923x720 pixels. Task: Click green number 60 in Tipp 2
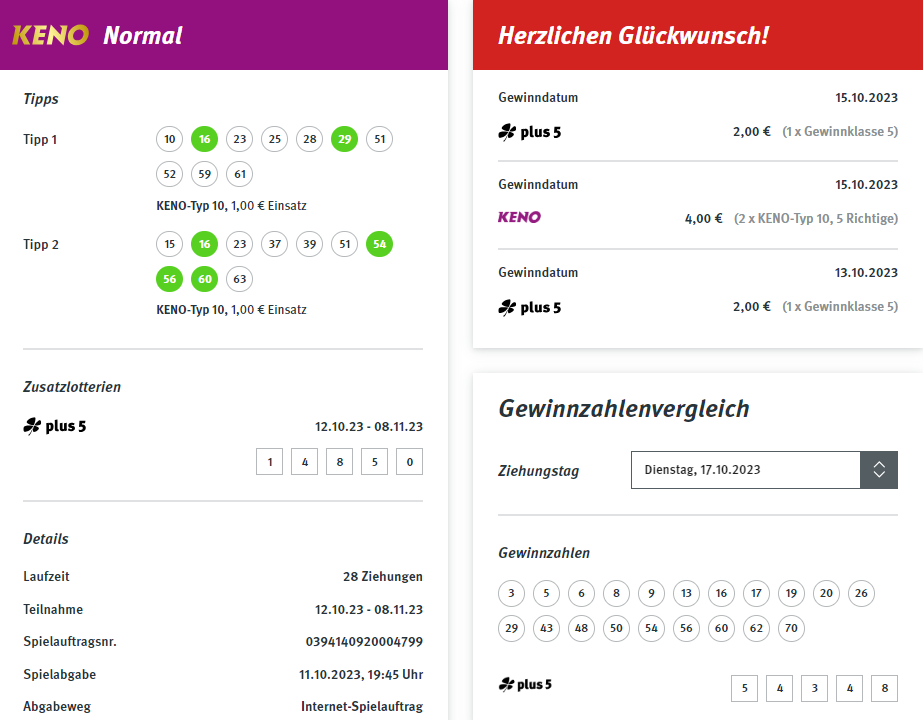[204, 279]
